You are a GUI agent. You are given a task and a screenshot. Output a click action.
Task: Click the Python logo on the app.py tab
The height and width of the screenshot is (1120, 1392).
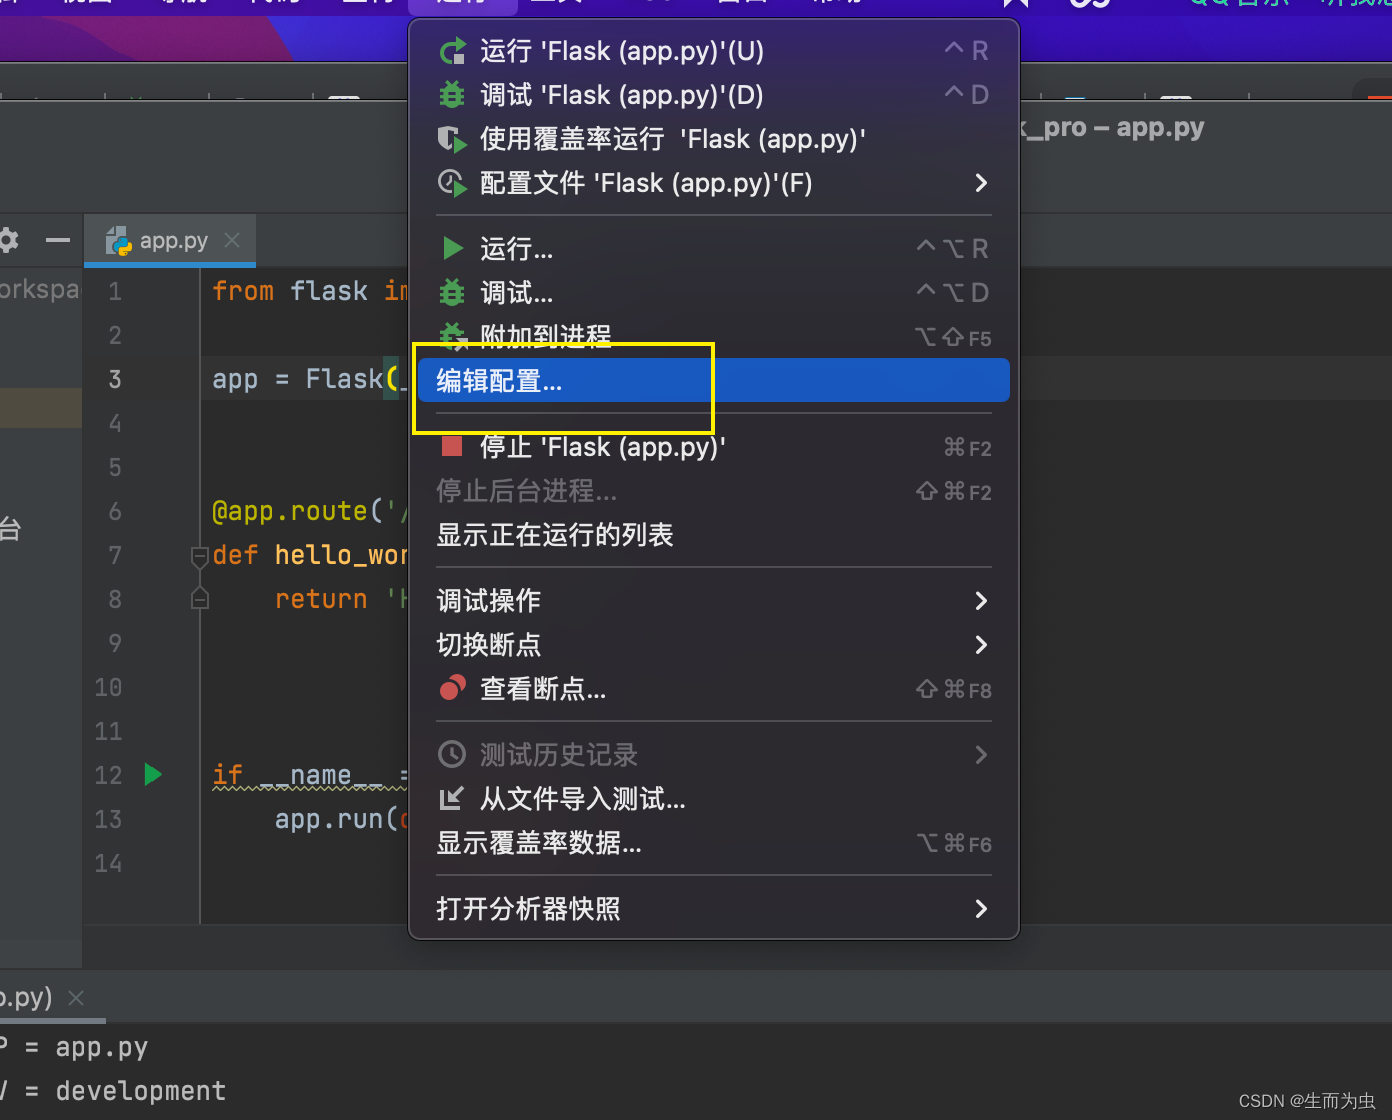(117, 240)
